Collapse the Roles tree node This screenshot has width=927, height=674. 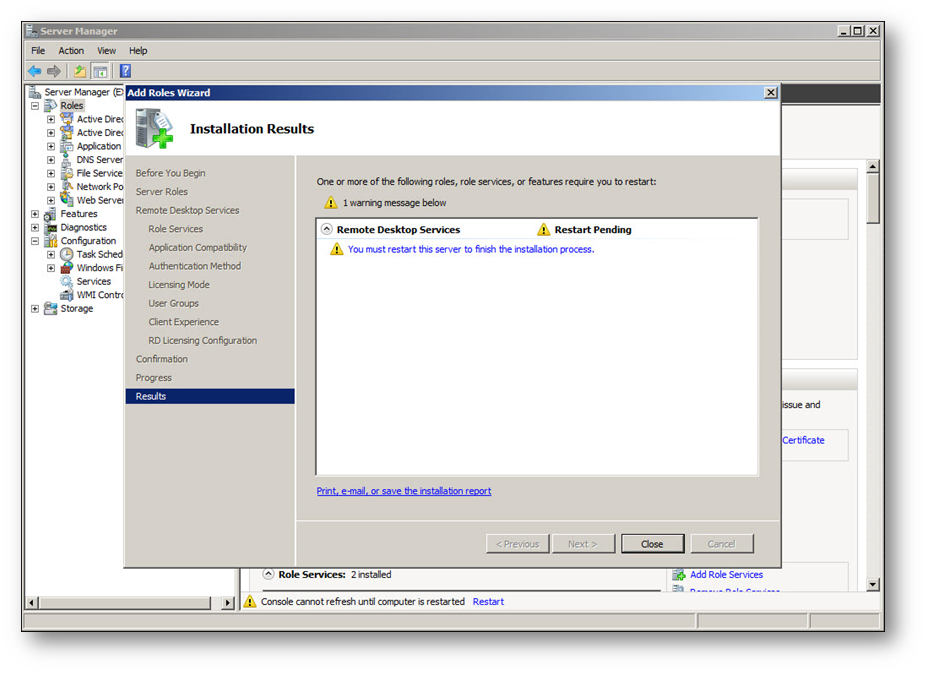[x=35, y=106]
